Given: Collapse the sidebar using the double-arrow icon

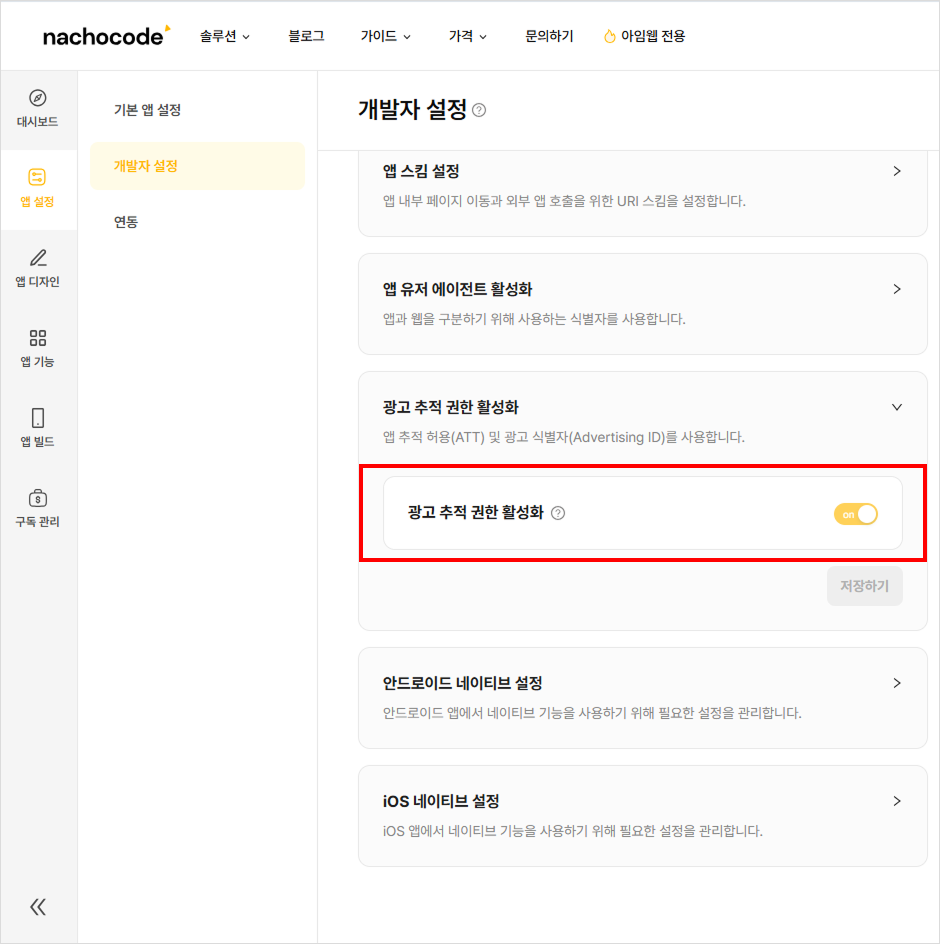Looking at the screenshot, I should click(37, 906).
